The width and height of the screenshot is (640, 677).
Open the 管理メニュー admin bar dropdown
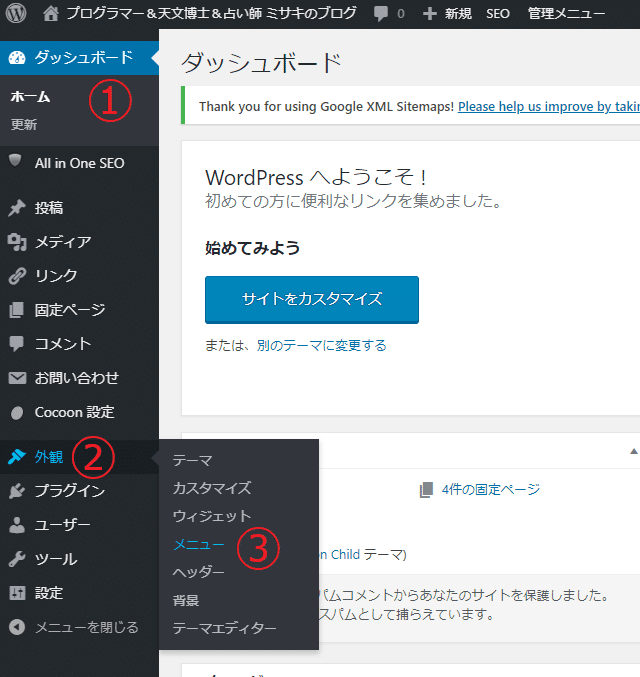[x=566, y=14]
